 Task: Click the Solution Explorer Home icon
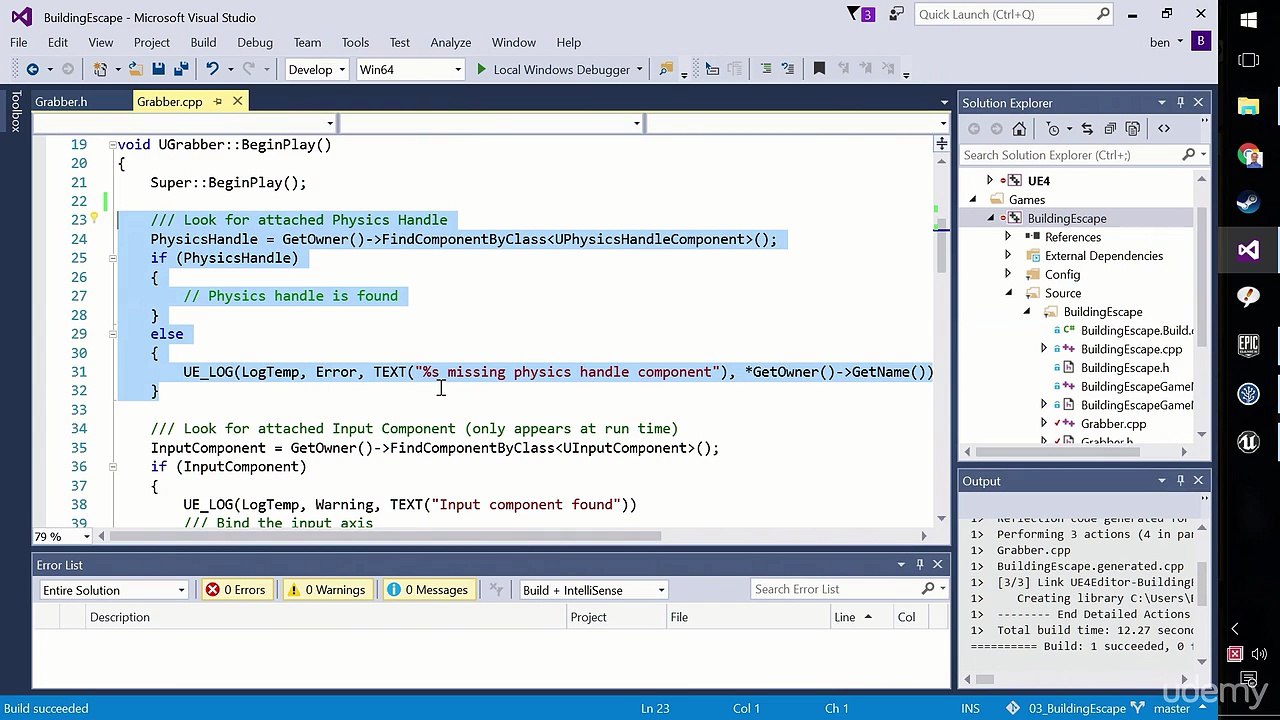coord(1019,129)
